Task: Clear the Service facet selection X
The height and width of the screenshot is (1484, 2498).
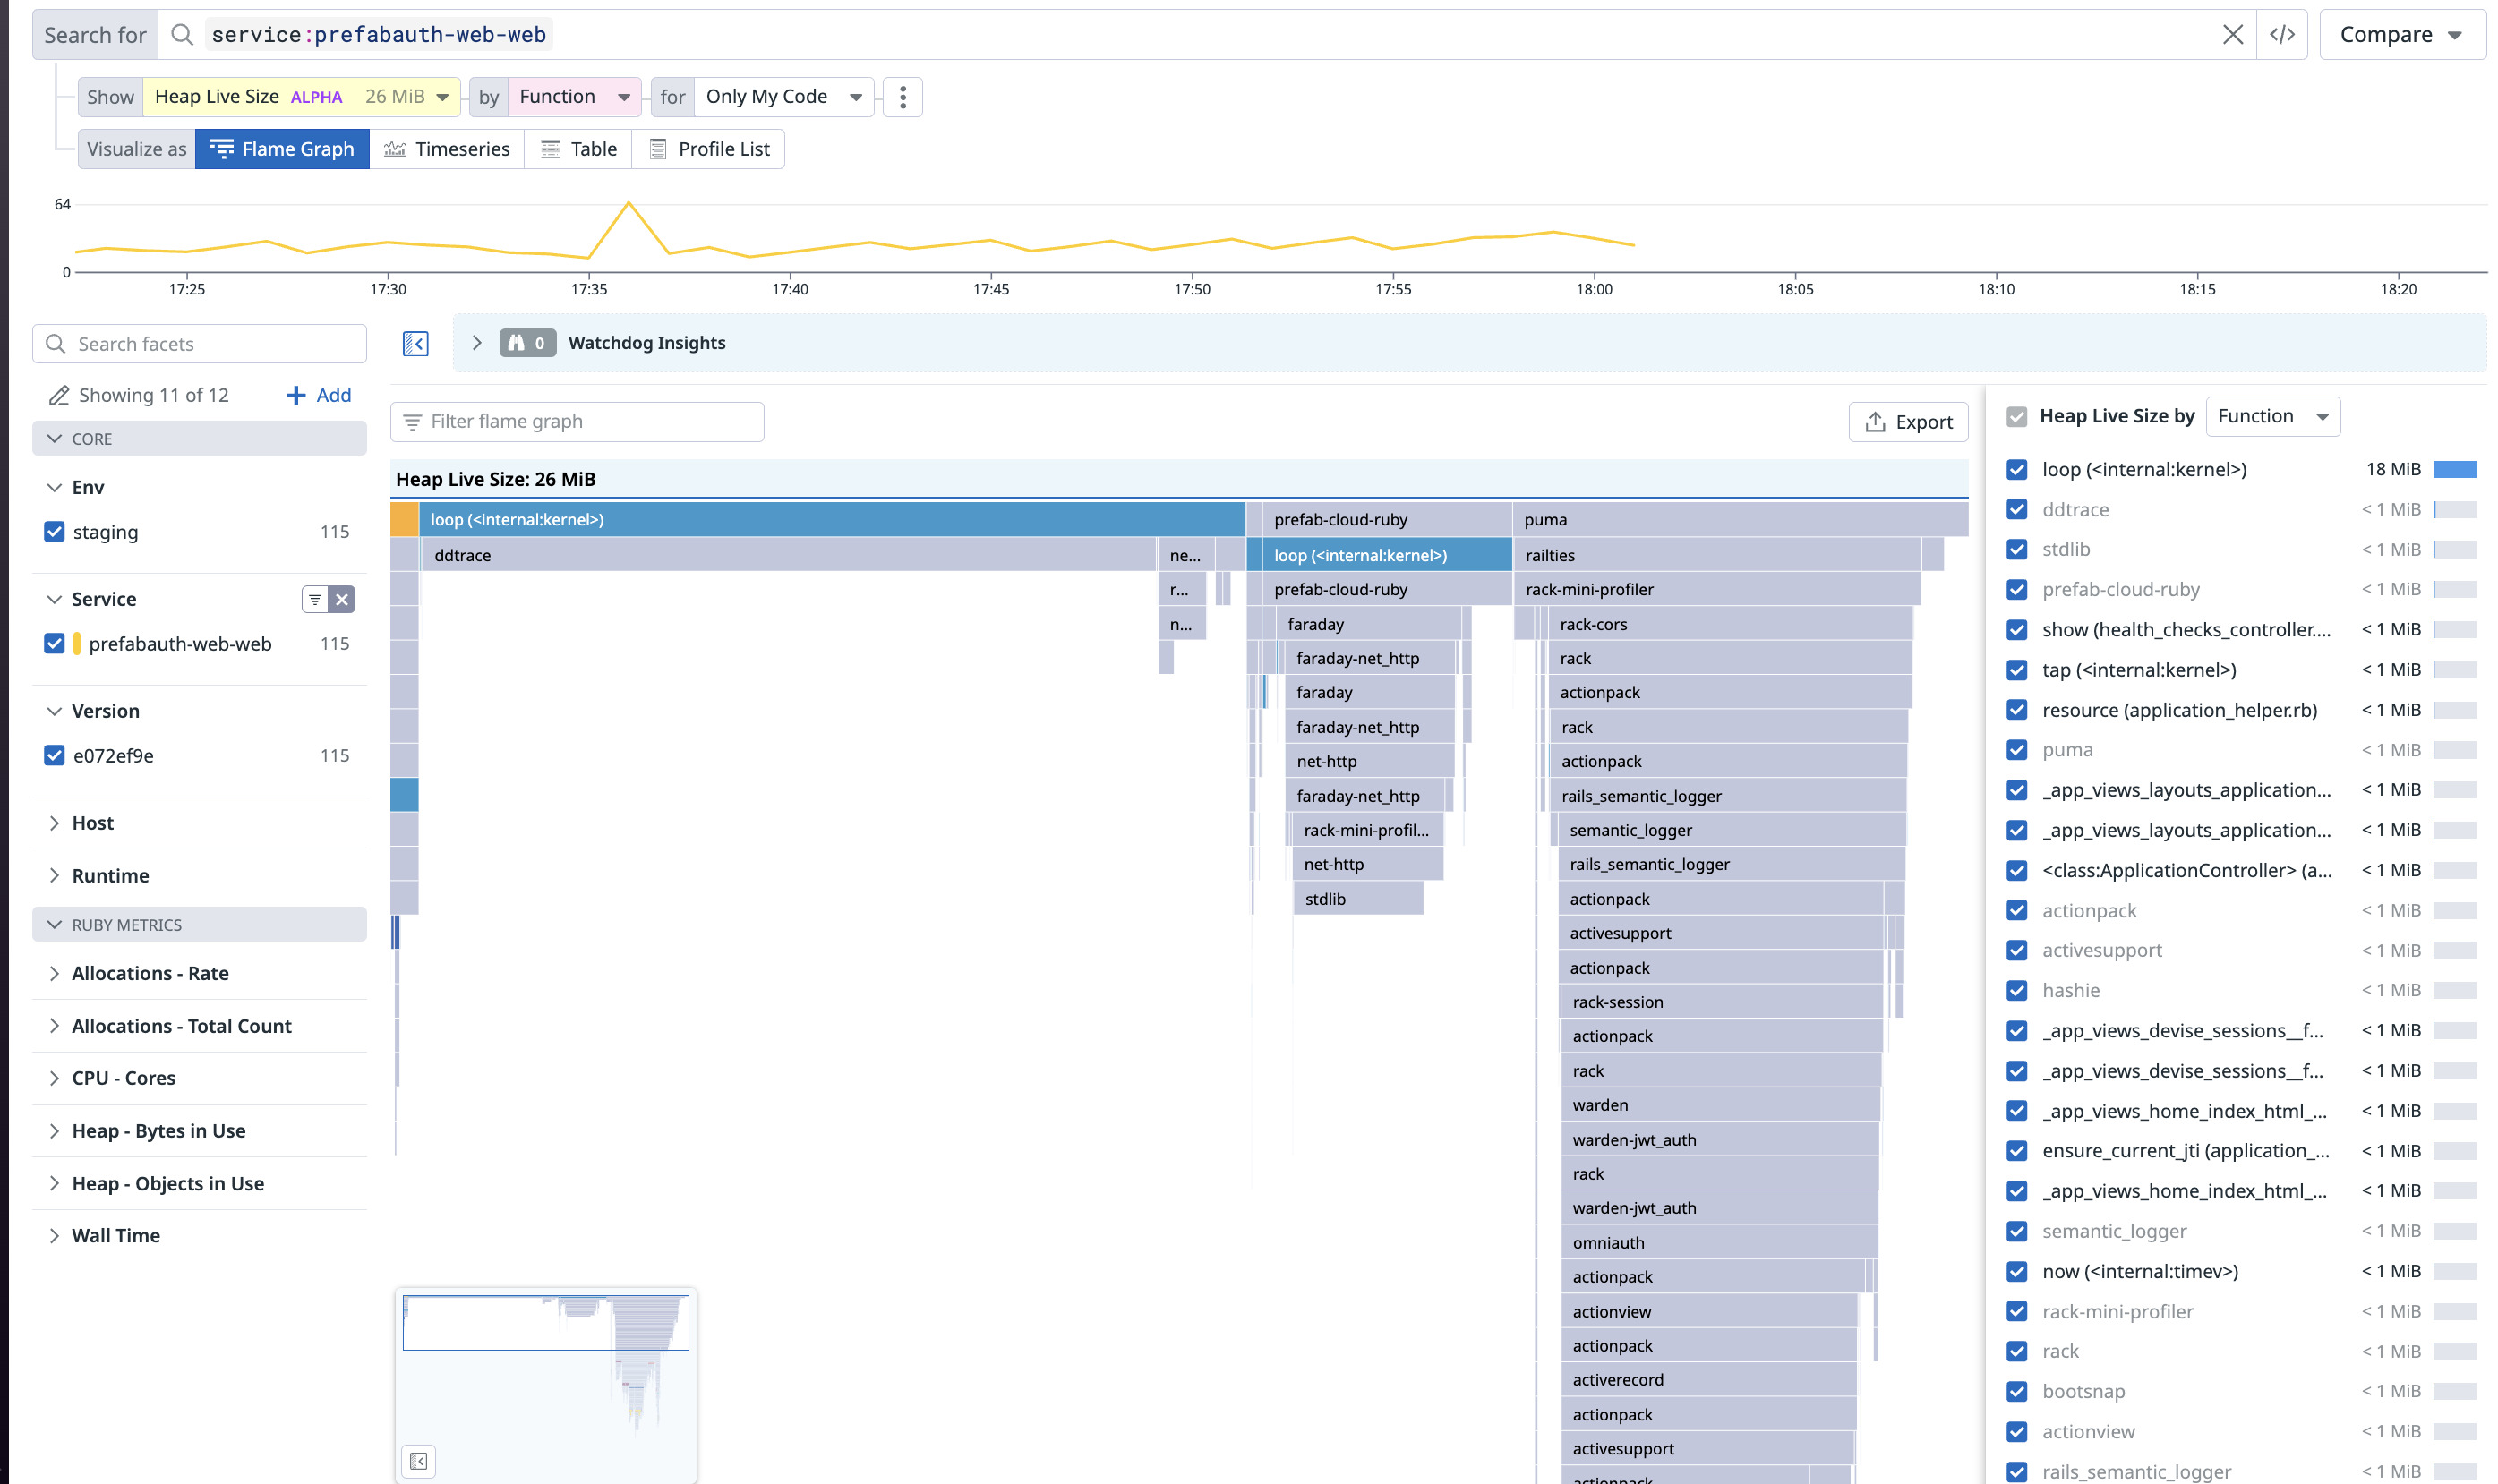Action: (x=342, y=599)
